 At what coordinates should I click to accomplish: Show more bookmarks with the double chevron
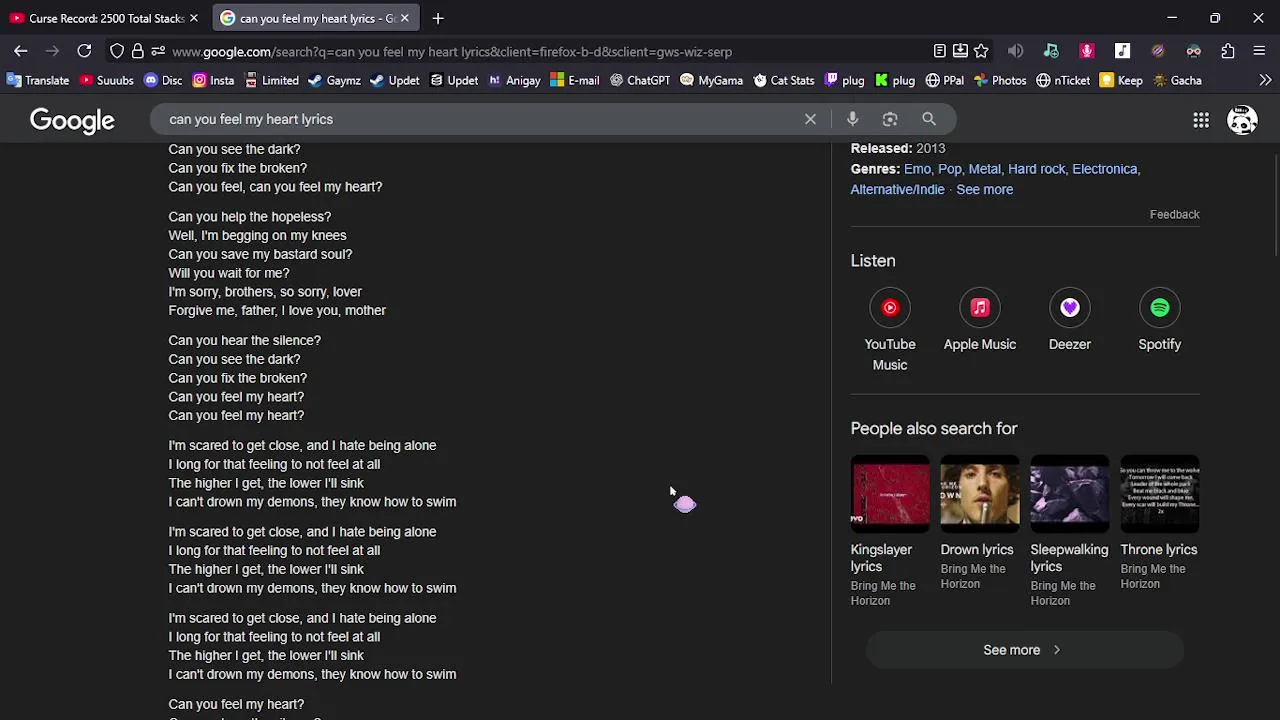[x=1265, y=80]
